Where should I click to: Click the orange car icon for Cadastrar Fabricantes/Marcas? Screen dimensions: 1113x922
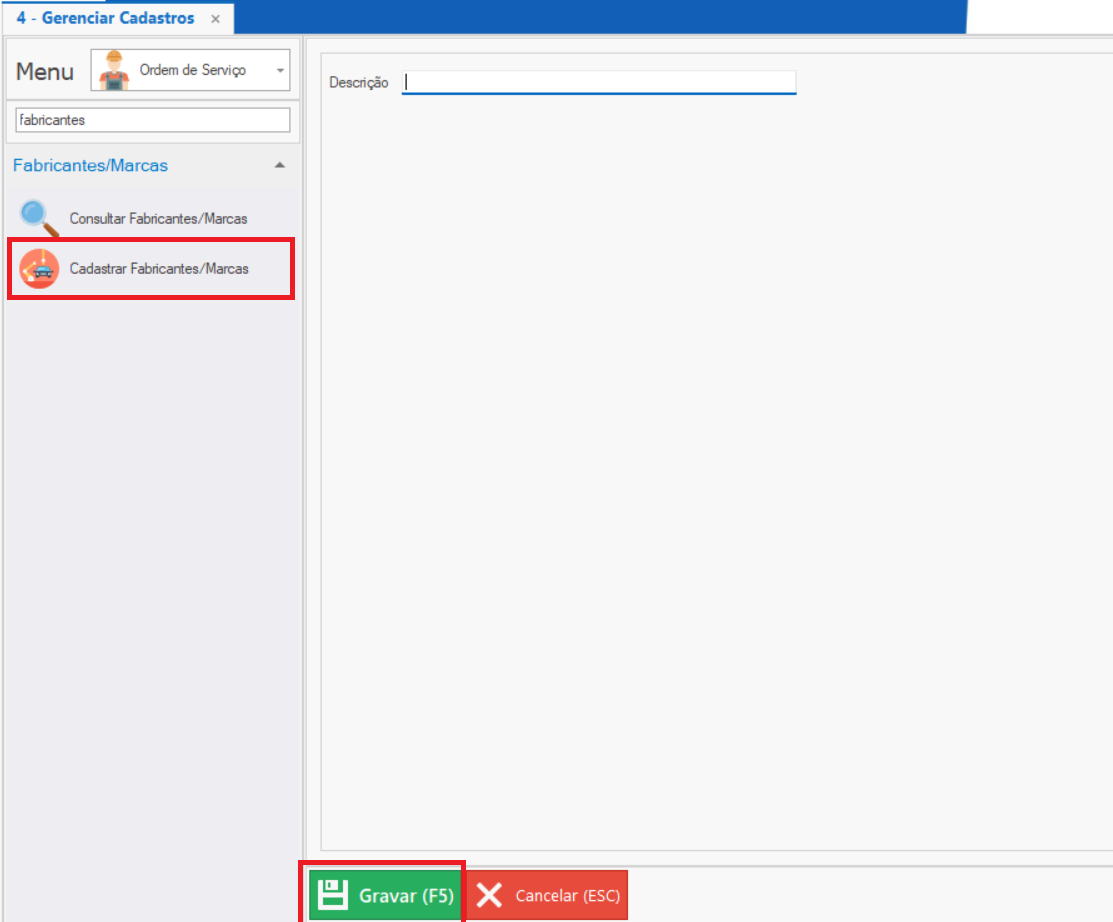pos(39,268)
